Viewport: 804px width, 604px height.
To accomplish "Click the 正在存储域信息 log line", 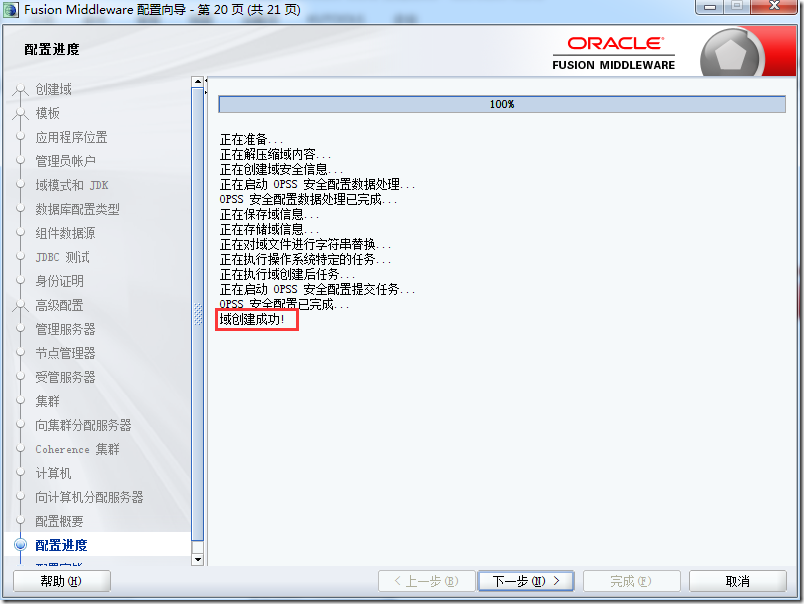I will [269, 229].
